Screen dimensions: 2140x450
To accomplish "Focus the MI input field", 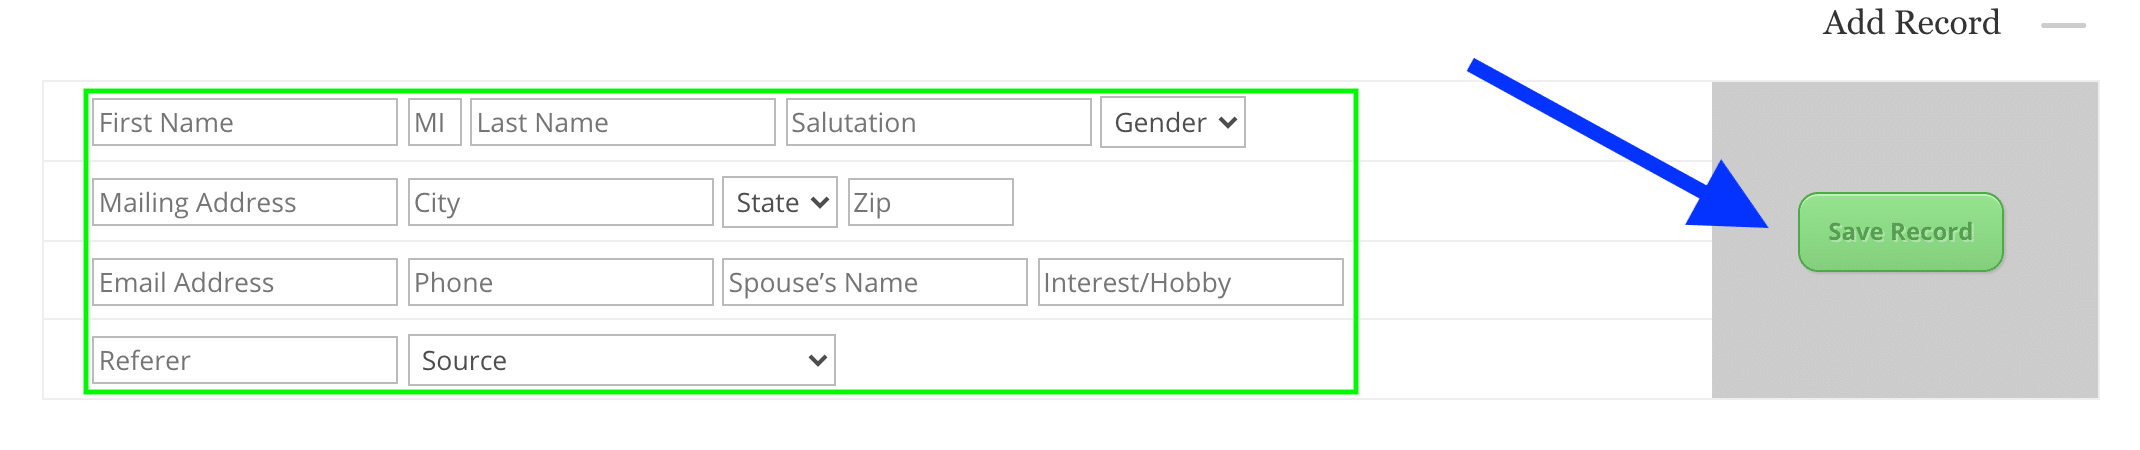I will point(434,122).
